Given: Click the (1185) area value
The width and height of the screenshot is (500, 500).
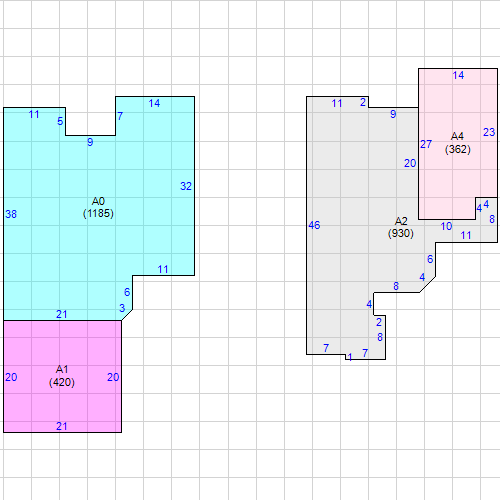Looking at the screenshot, I should [98, 213].
